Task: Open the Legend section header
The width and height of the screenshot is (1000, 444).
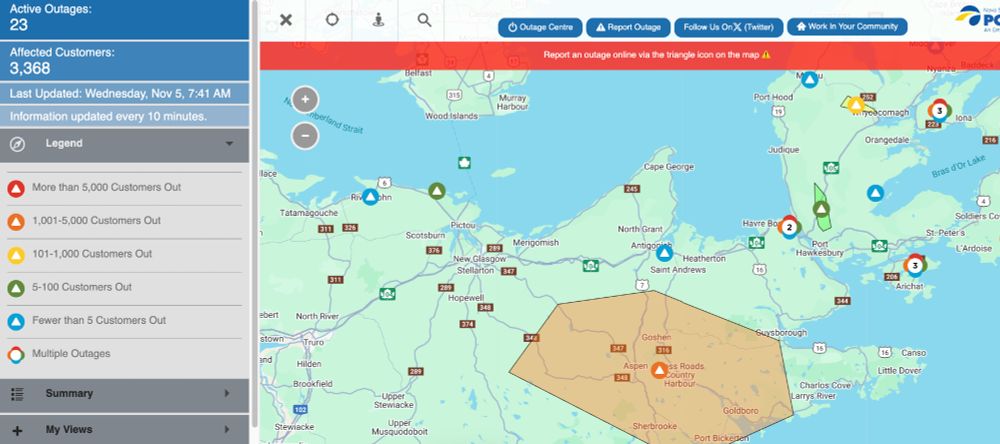Action: [x=124, y=145]
